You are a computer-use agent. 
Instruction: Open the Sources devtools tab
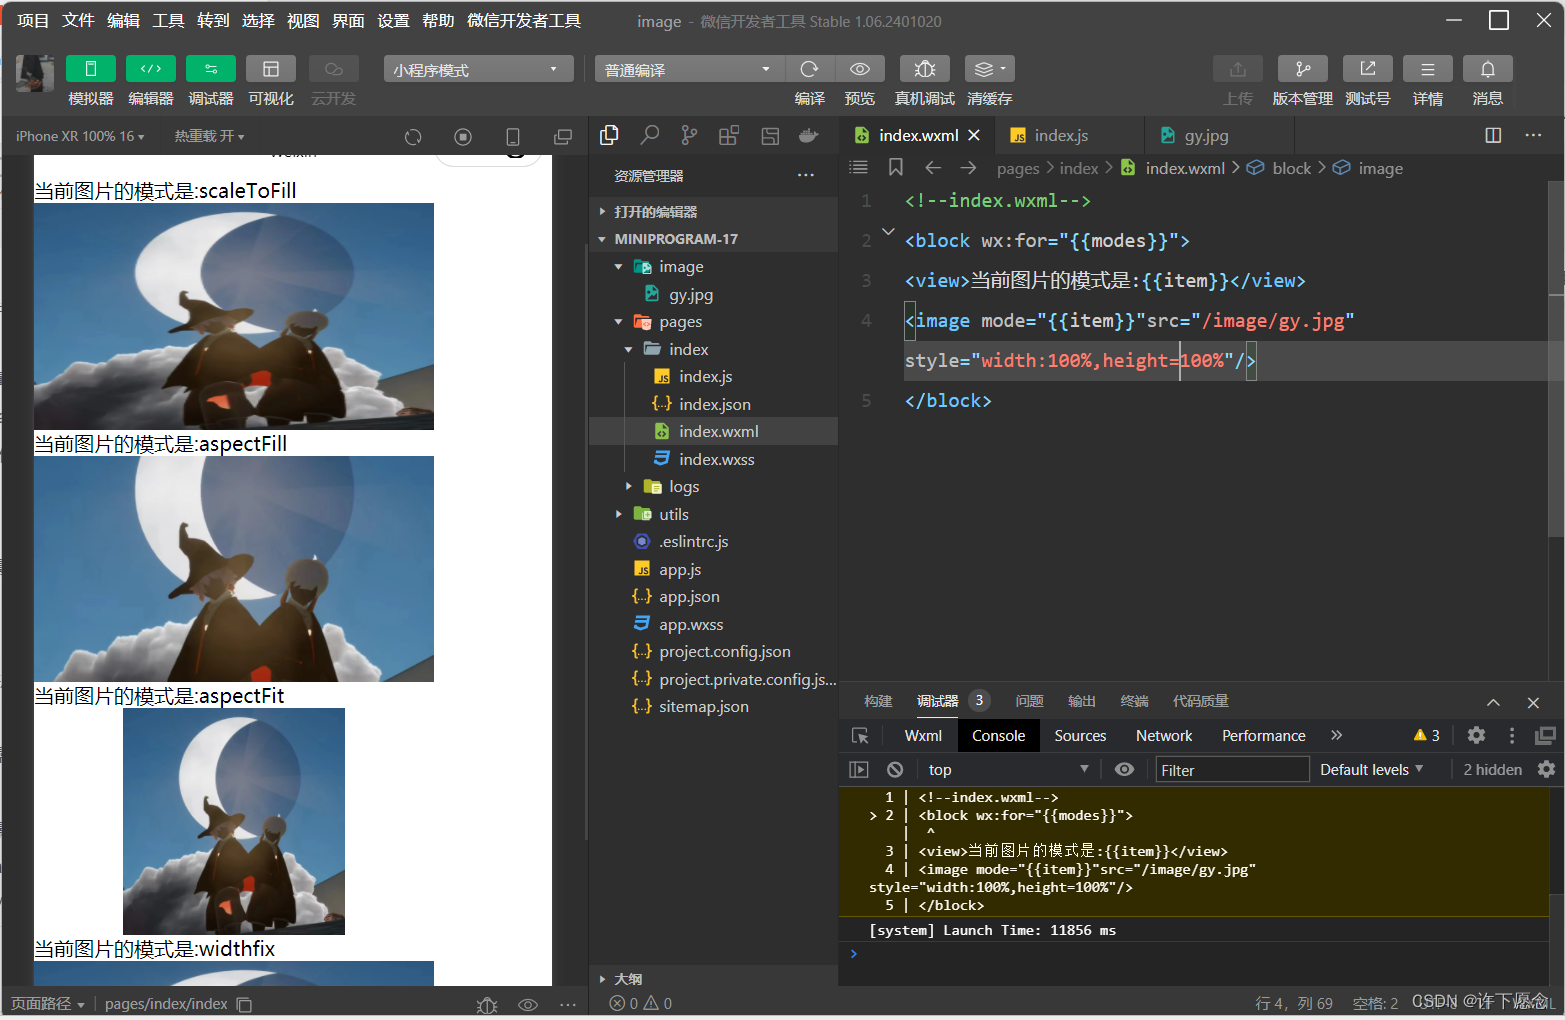pyautogui.click(x=1080, y=736)
